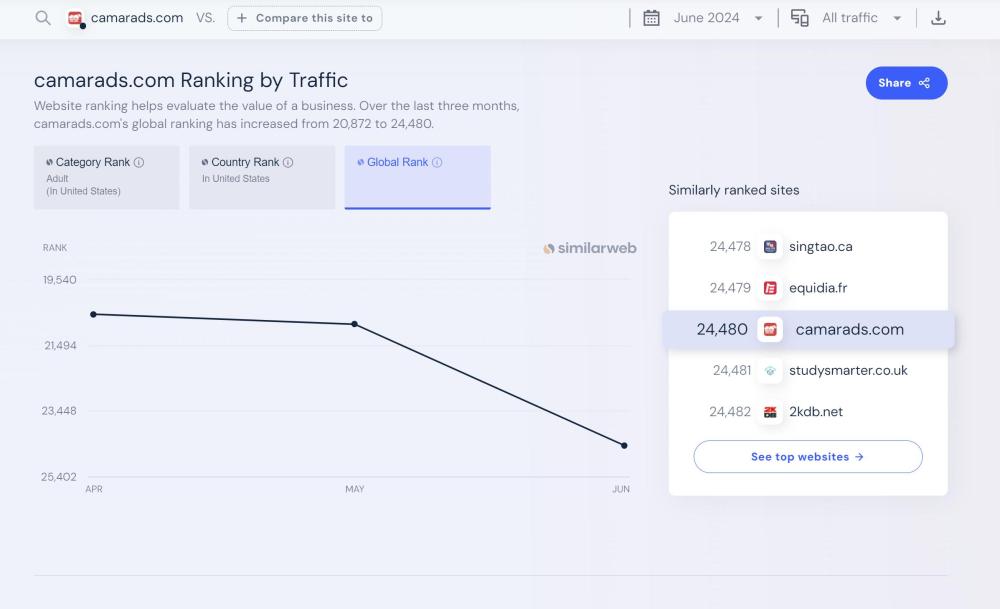Select the Global Rank tab

click(x=417, y=177)
